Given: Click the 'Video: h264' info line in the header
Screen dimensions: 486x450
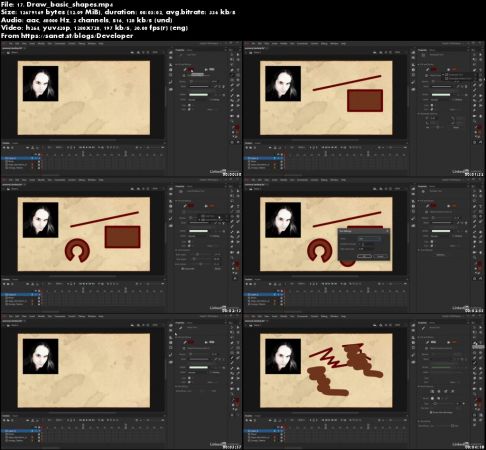Looking at the screenshot, I should point(94,28).
